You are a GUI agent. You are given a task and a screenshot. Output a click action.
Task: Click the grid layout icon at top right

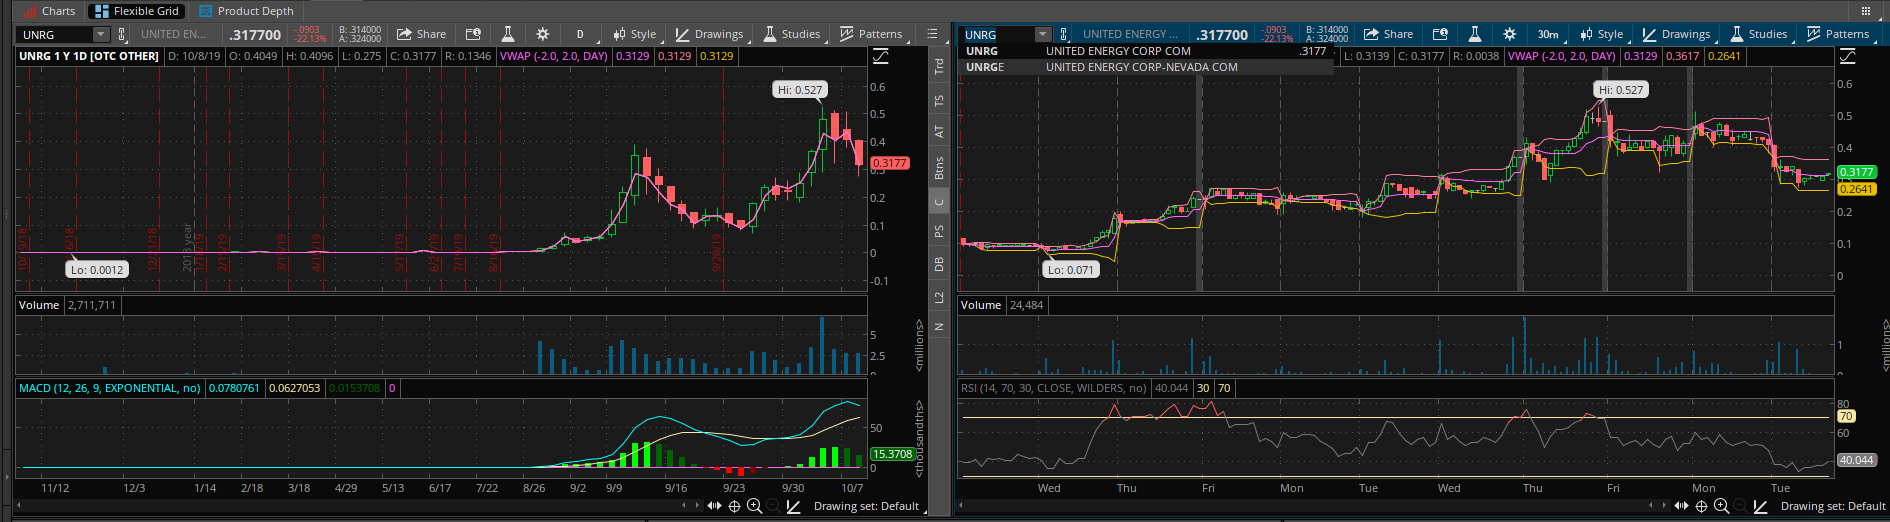tap(1865, 11)
